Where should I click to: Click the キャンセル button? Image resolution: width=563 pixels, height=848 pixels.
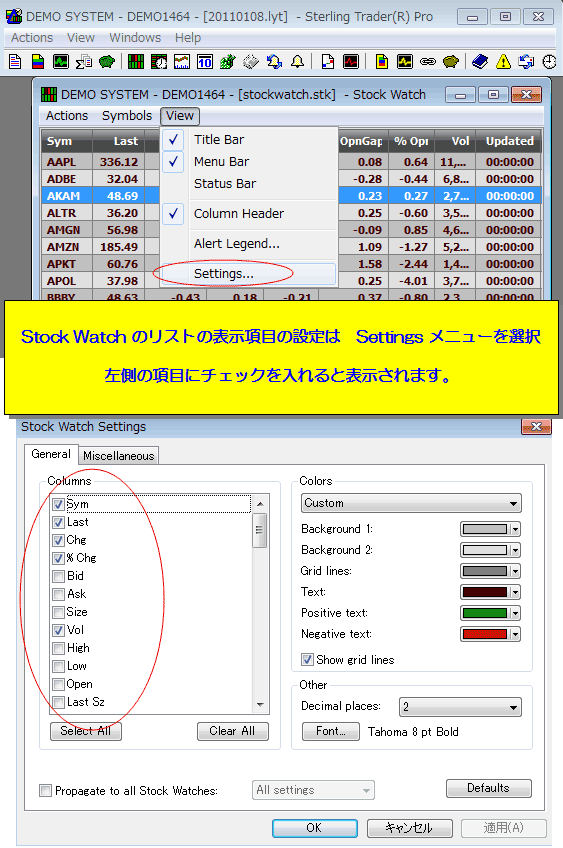[x=409, y=827]
